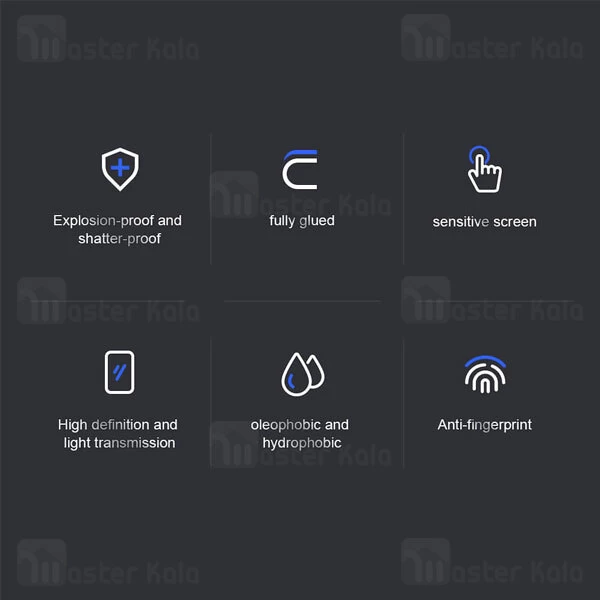
Task: Click the Master Kala watermark at top left
Action: click(108, 39)
